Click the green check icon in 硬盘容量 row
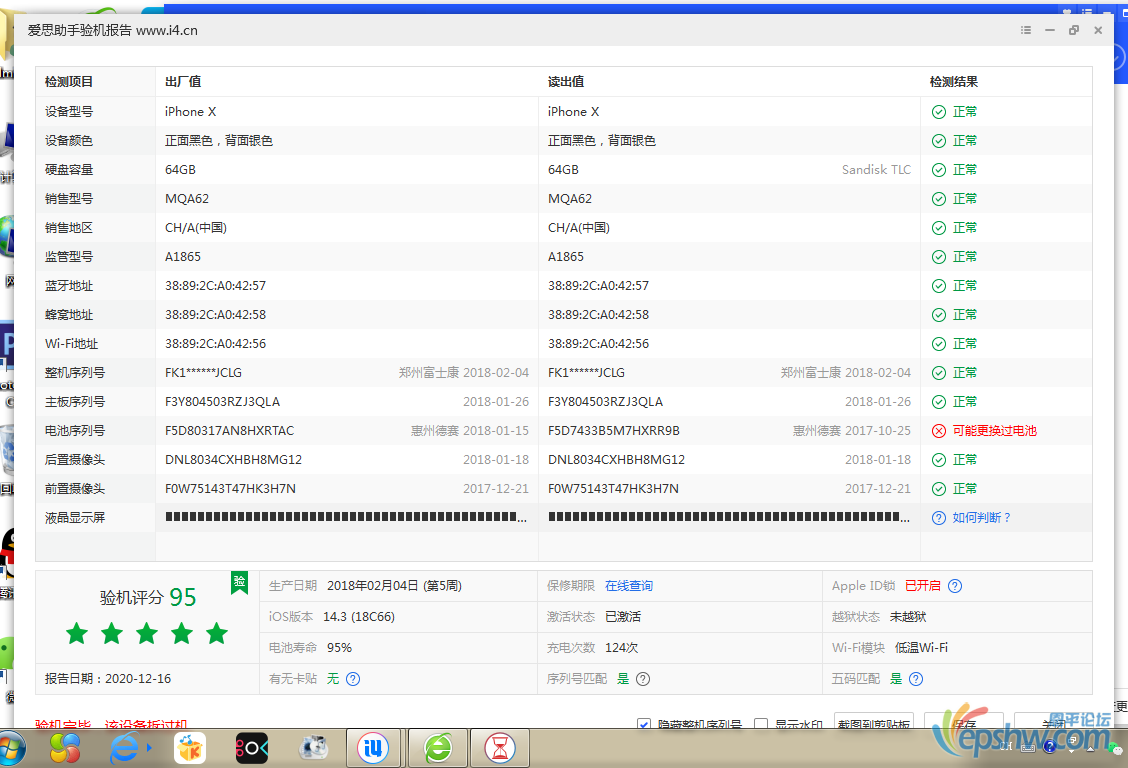Image resolution: width=1128 pixels, height=768 pixels. (939, 170)
